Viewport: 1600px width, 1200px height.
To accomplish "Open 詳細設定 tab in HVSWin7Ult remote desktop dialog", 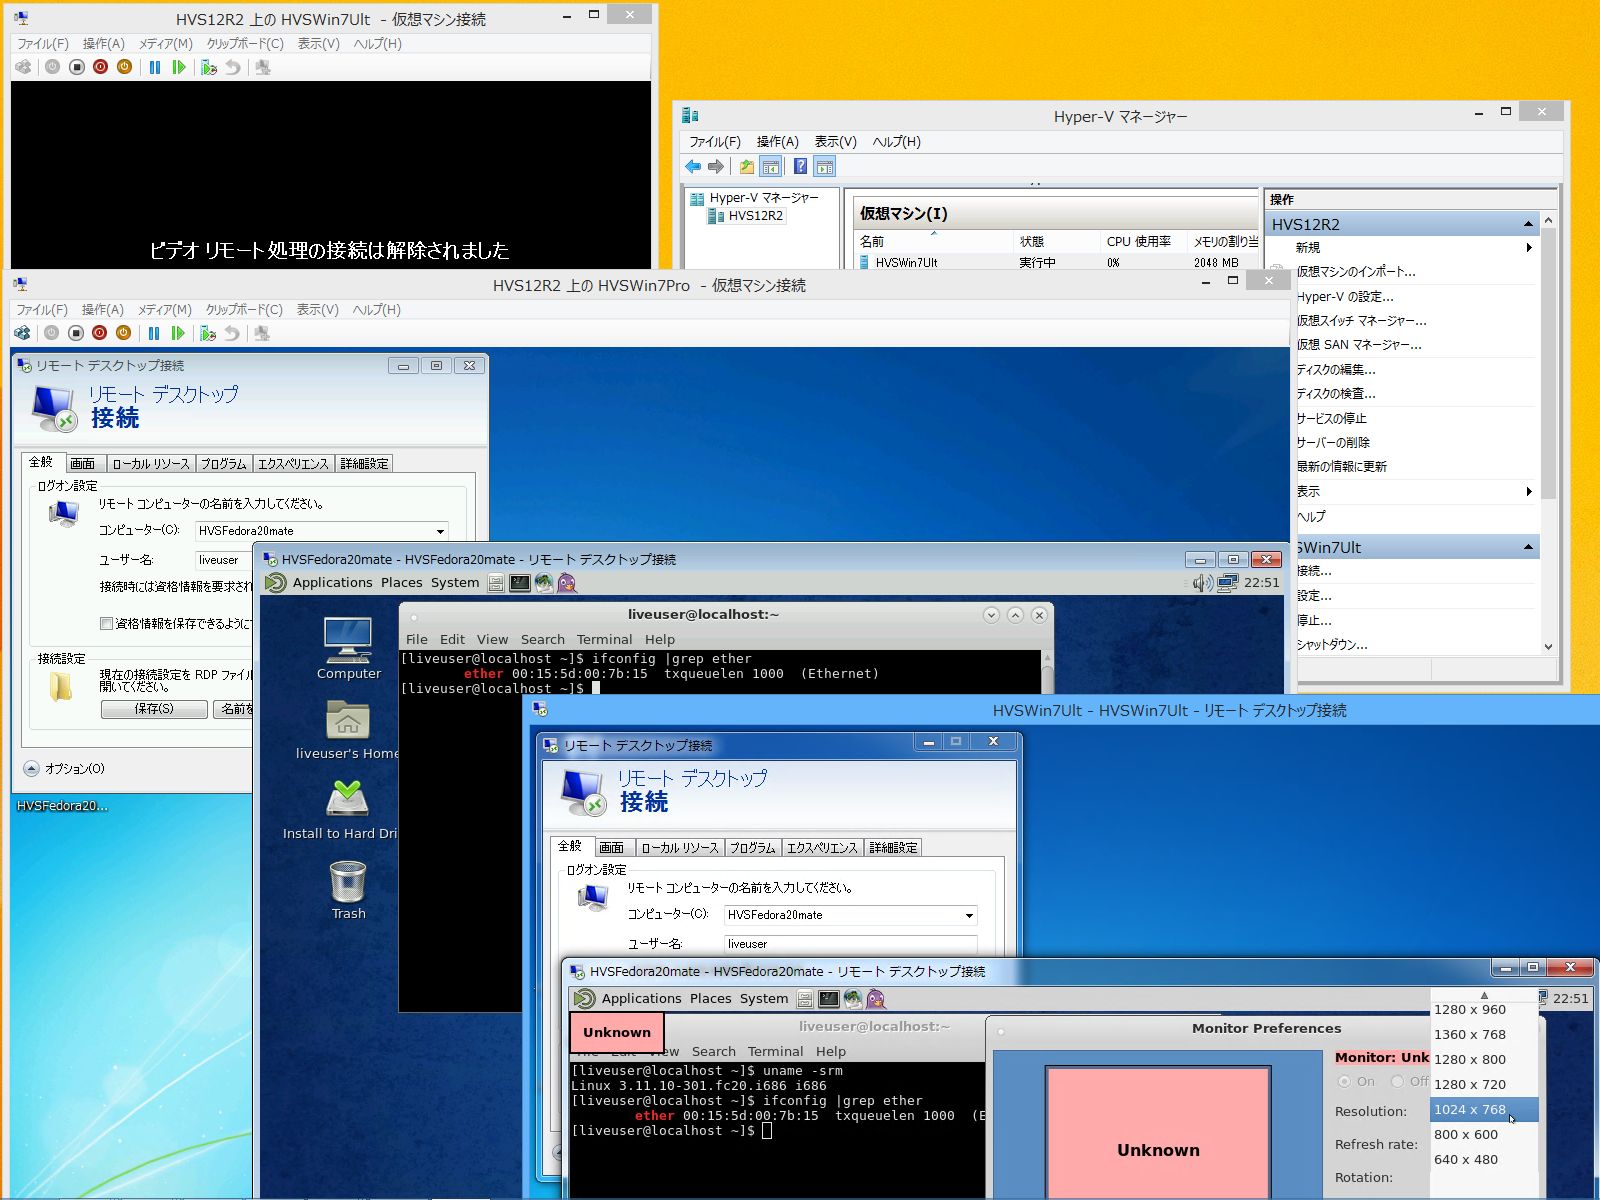I will 893,848.
